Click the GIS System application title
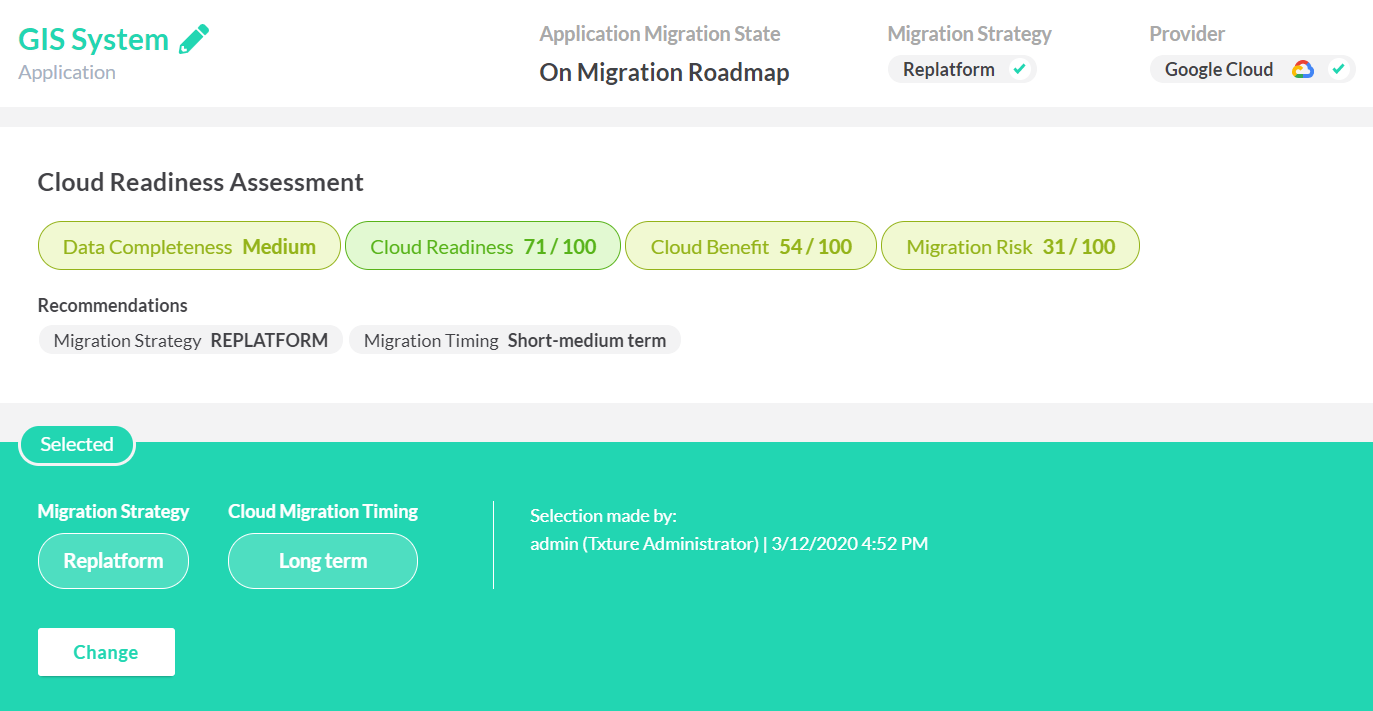1373x711 pixels. (94, 40)
